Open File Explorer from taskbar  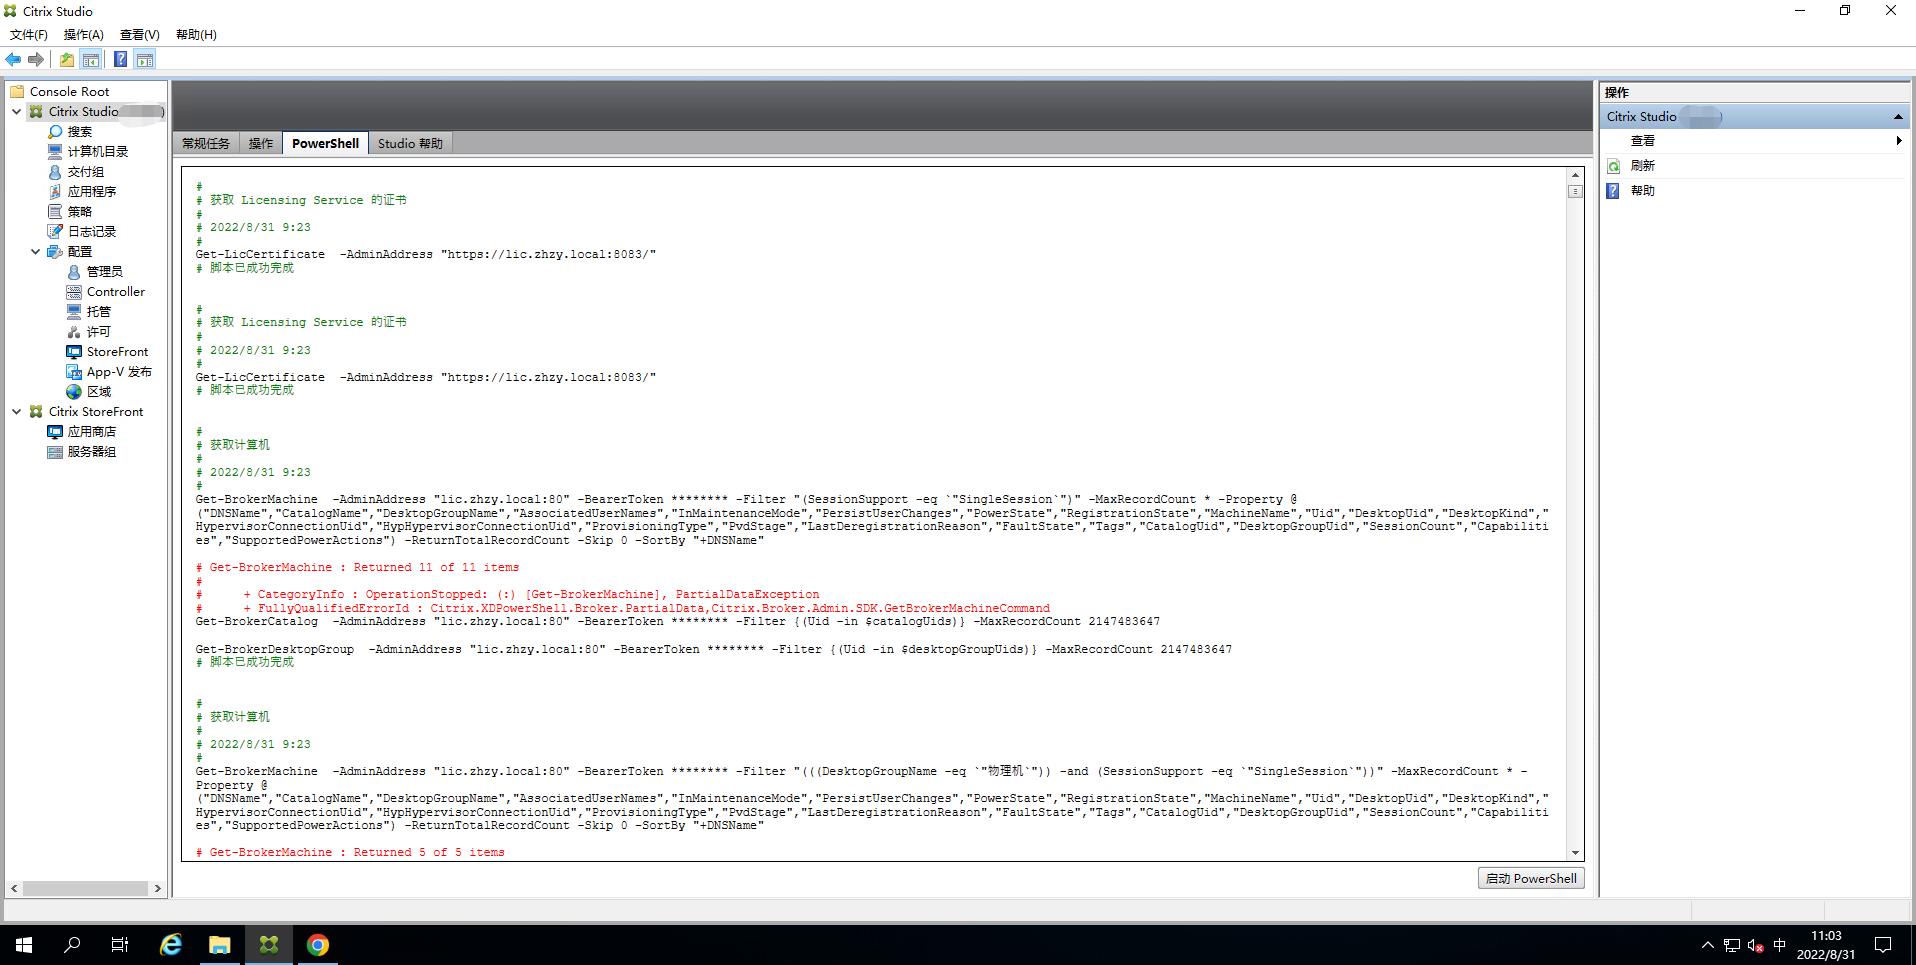click(x=219, y=945)
